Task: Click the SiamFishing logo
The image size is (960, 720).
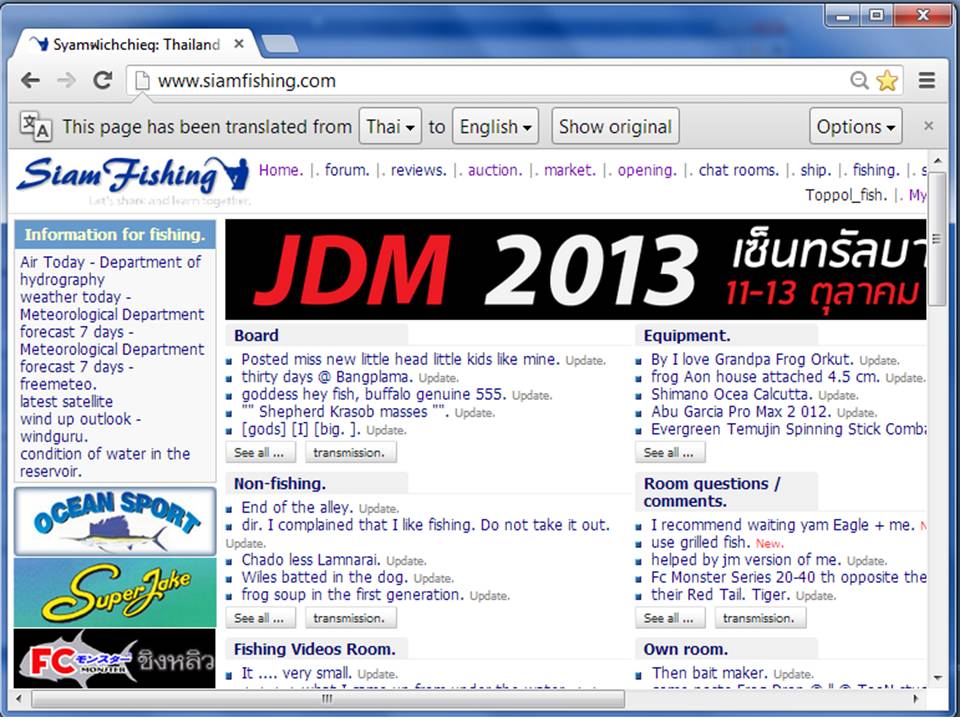Action: click(132, 178)
